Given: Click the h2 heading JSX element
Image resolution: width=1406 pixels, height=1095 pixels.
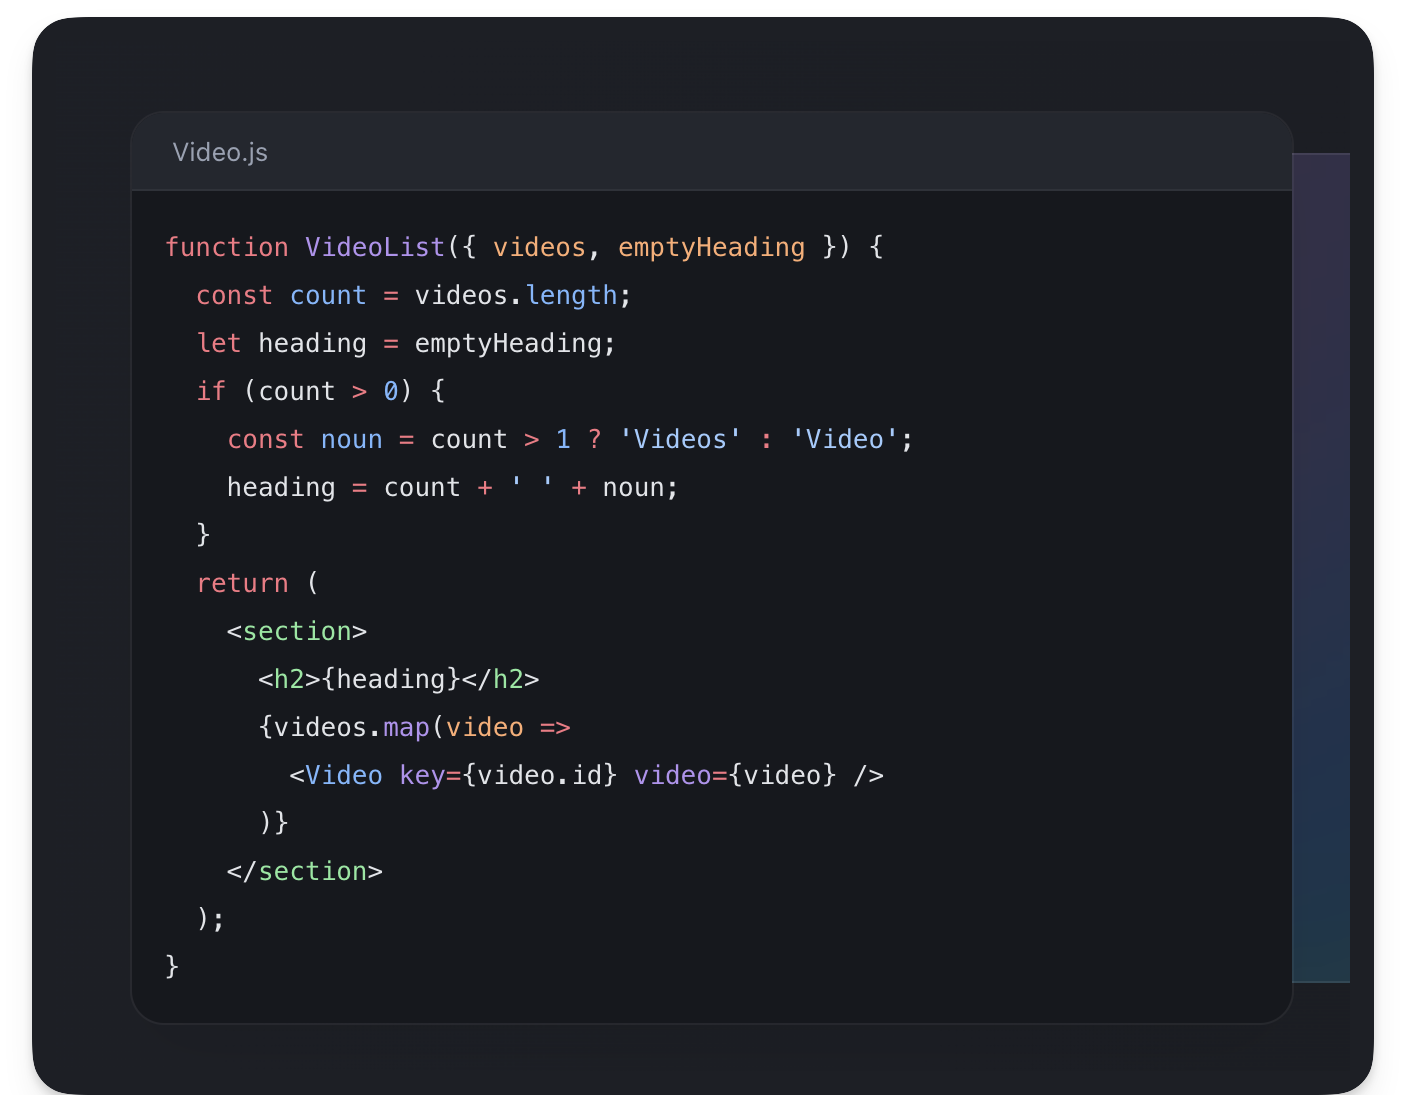Looking at the screenshot, I should [400, 679].
